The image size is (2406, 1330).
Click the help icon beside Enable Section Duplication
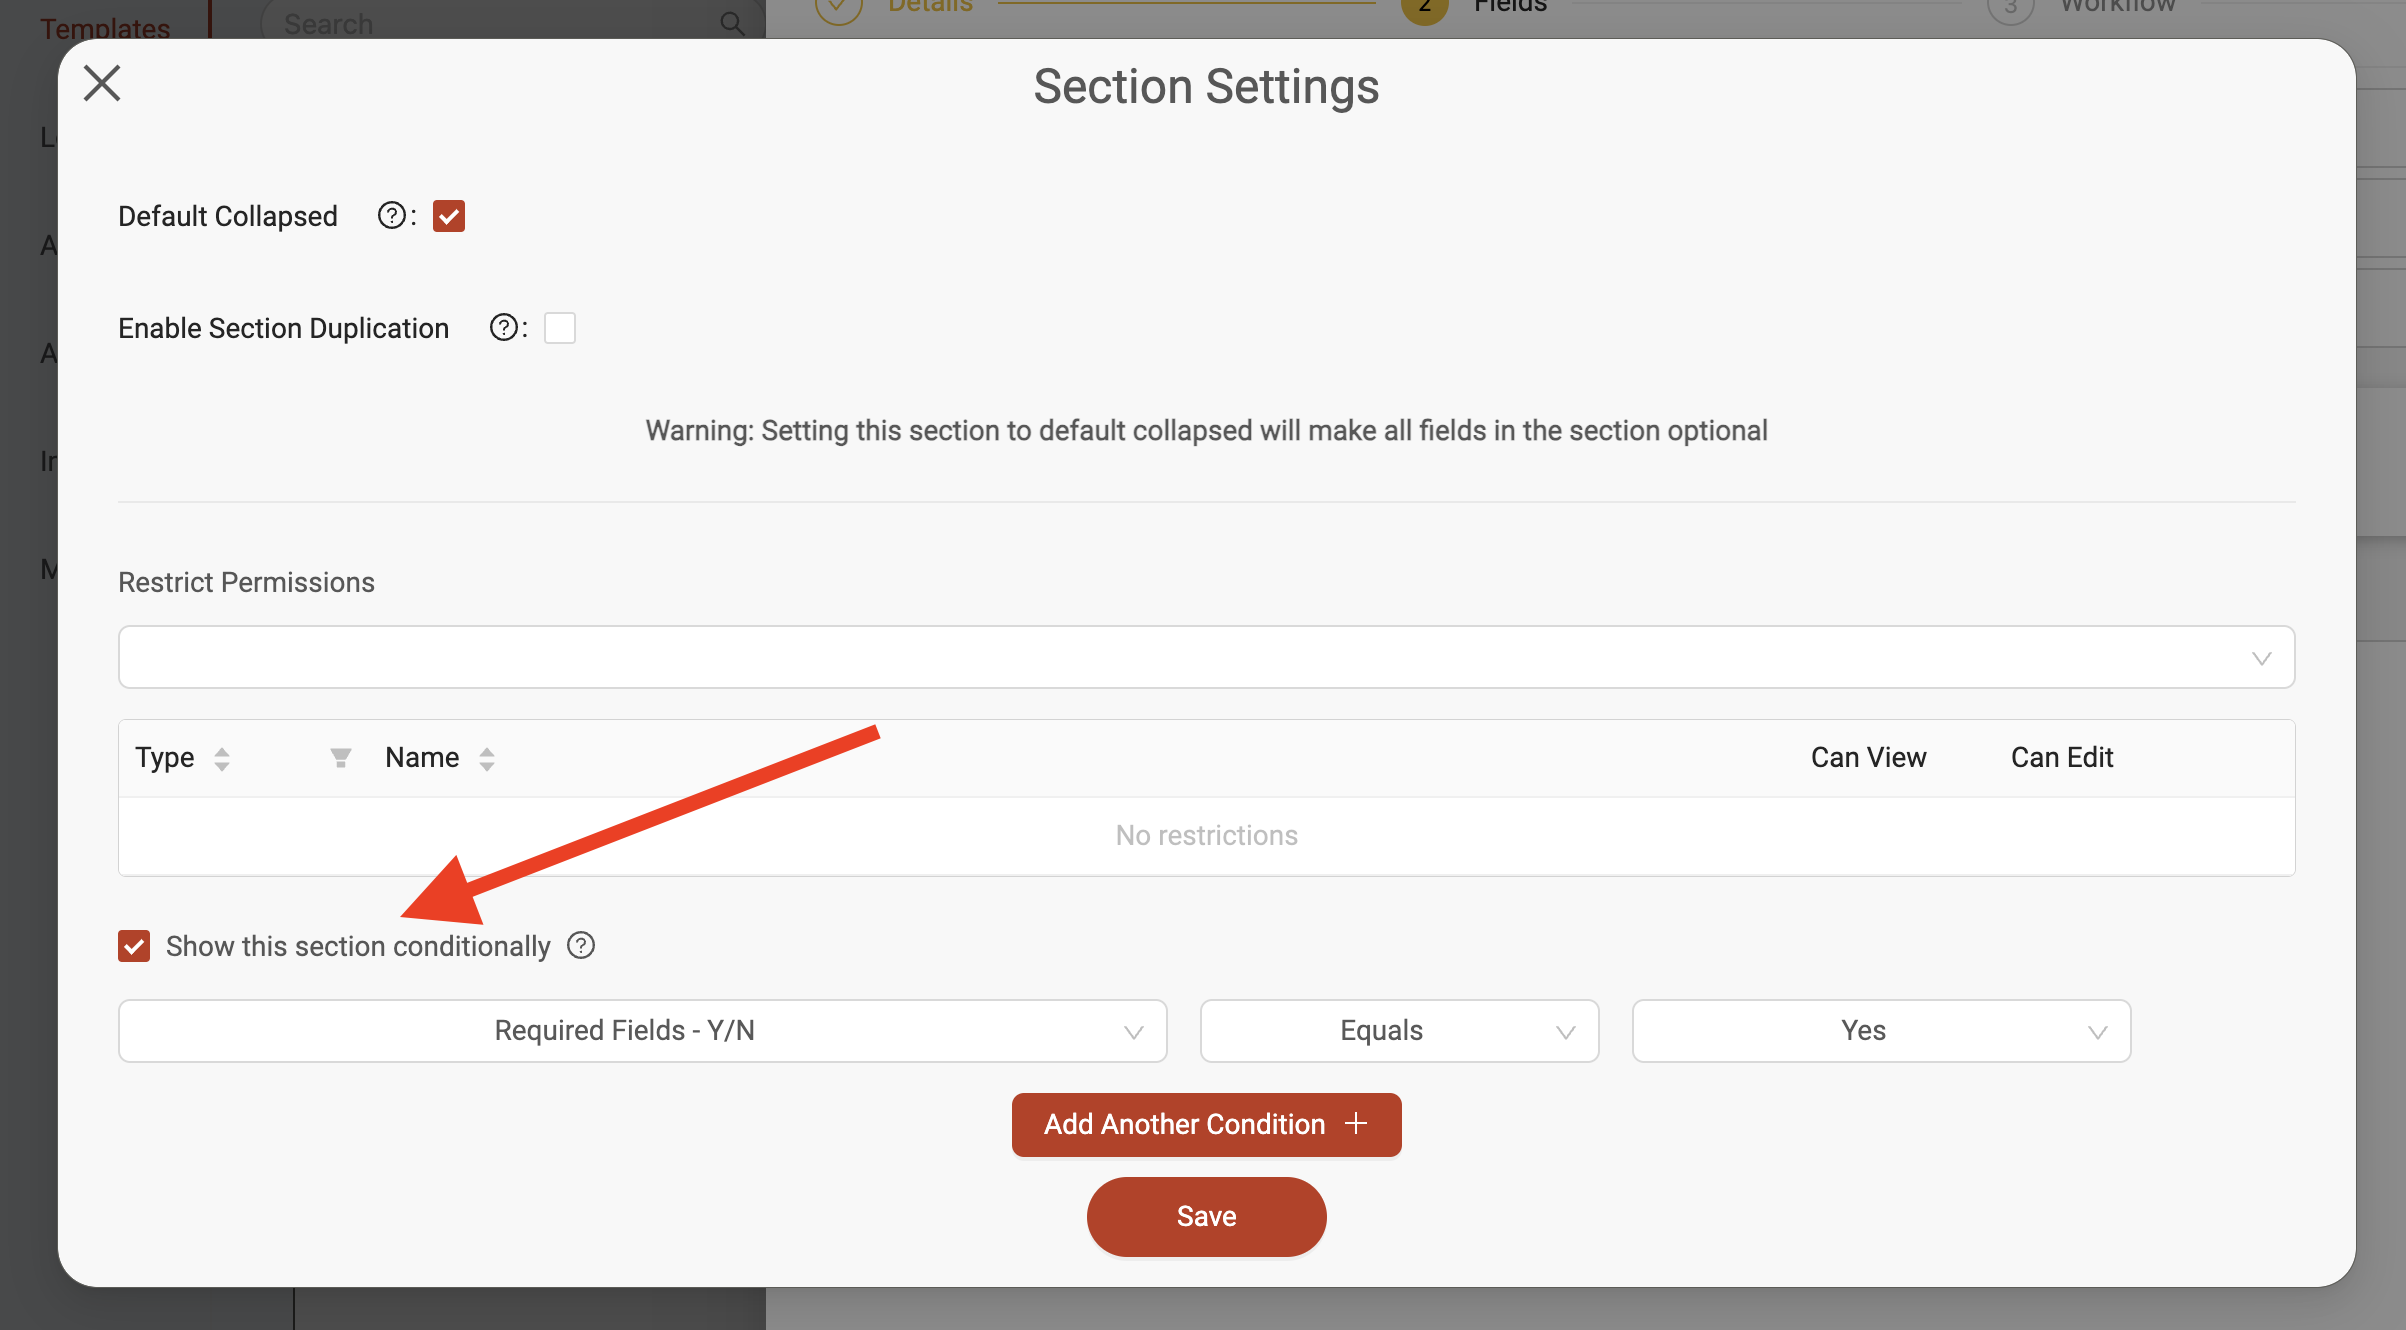tap(503, 328)
